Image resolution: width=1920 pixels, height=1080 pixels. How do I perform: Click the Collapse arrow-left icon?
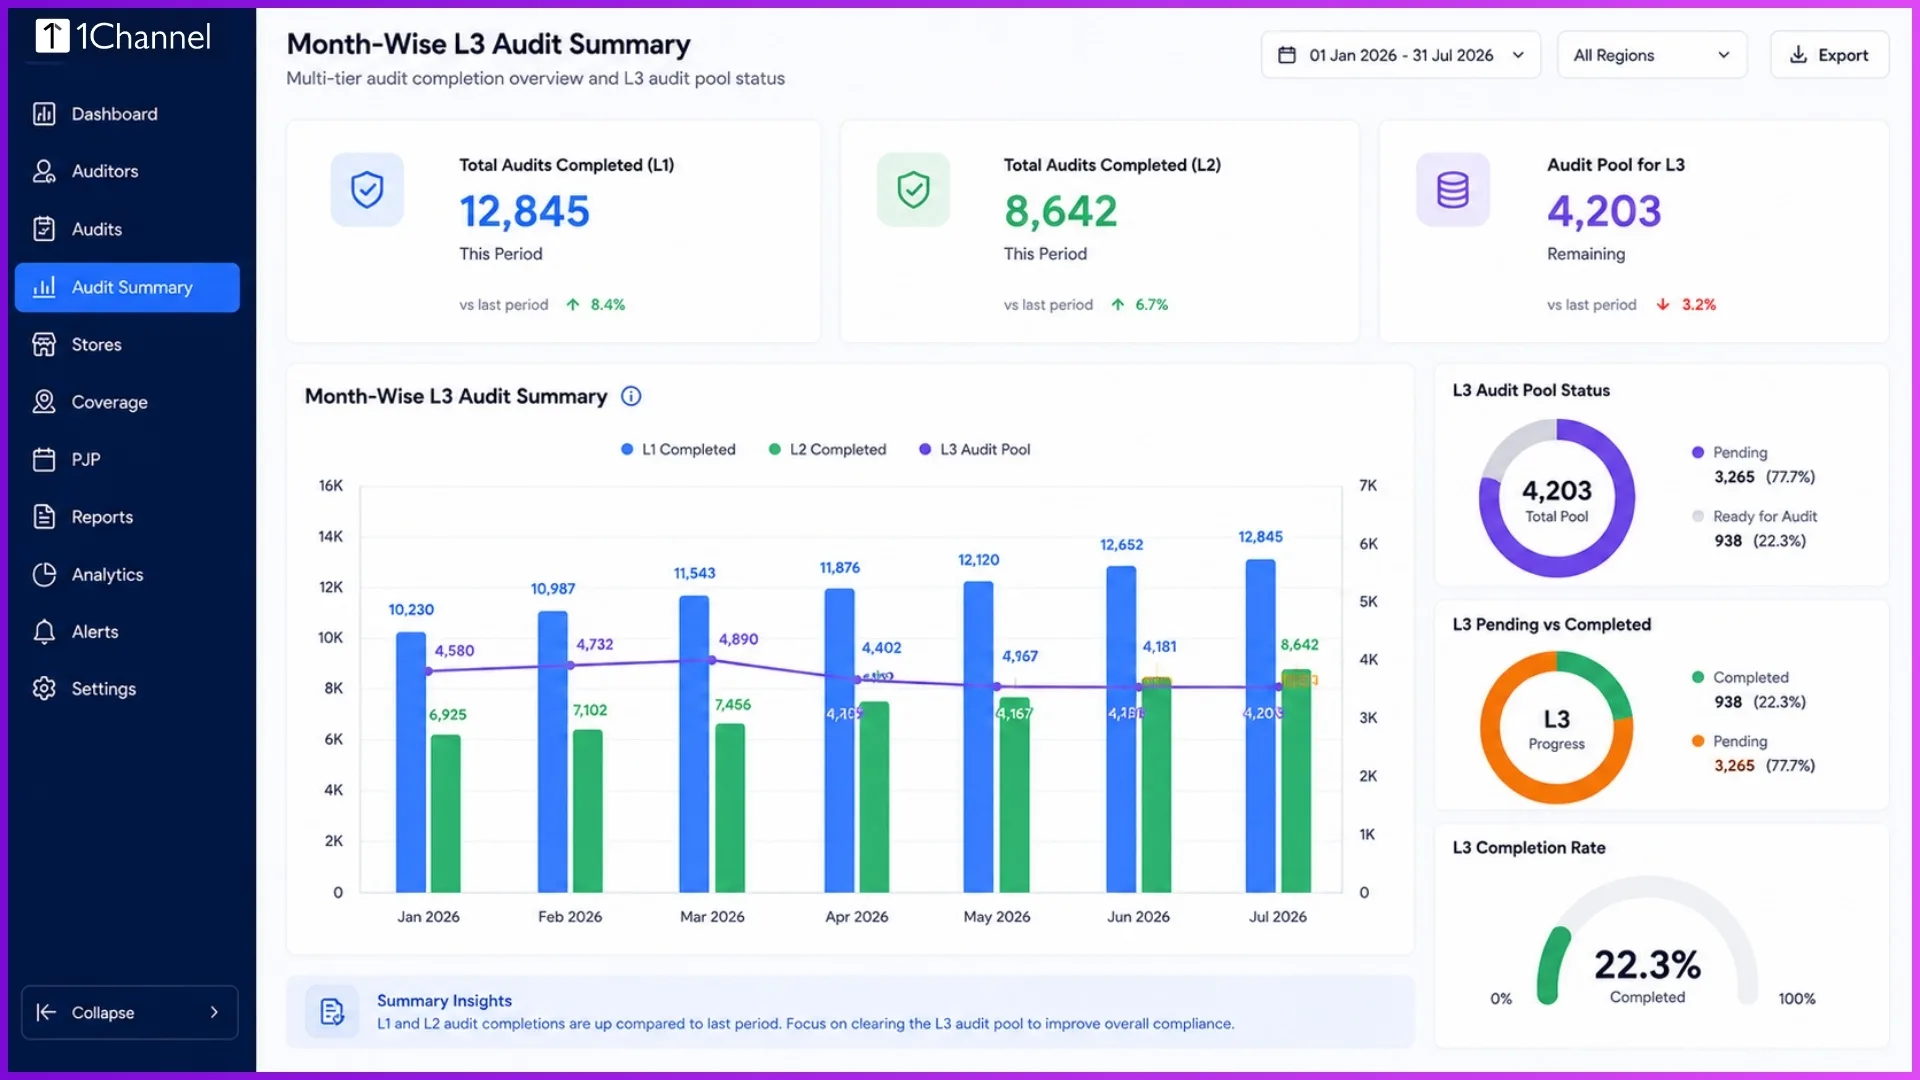tap(46, 1012)
